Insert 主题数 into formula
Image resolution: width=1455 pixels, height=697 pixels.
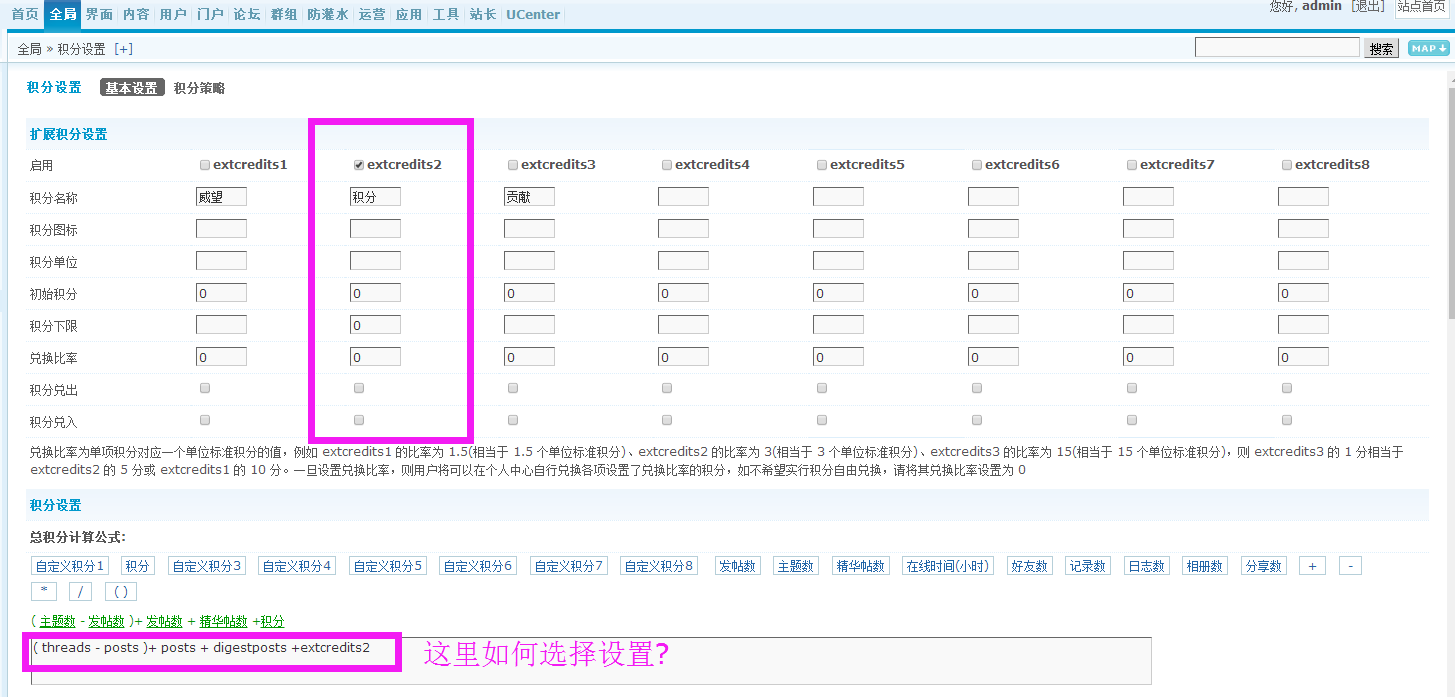(x=796, y=566)
